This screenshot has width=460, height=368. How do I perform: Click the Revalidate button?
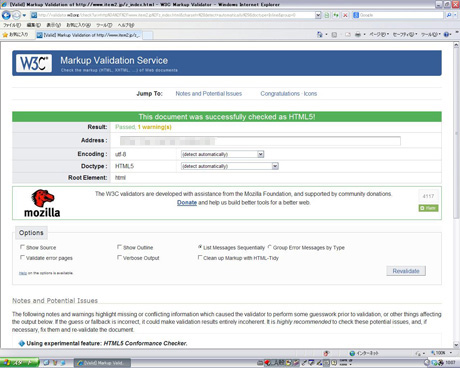click(x=406, y=271)
